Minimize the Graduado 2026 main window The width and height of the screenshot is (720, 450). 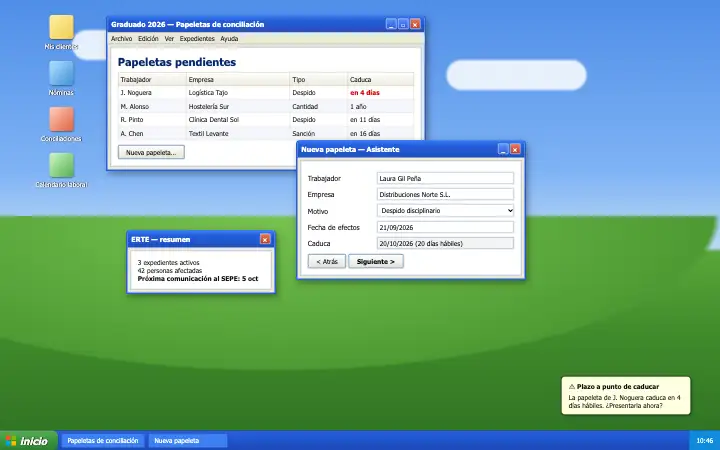tap(391, 24)
